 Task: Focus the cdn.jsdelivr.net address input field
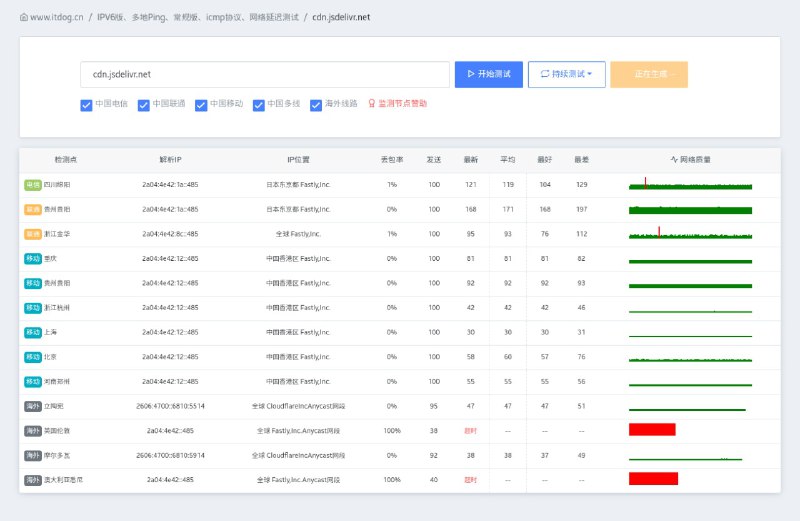(x=264, y=74)
